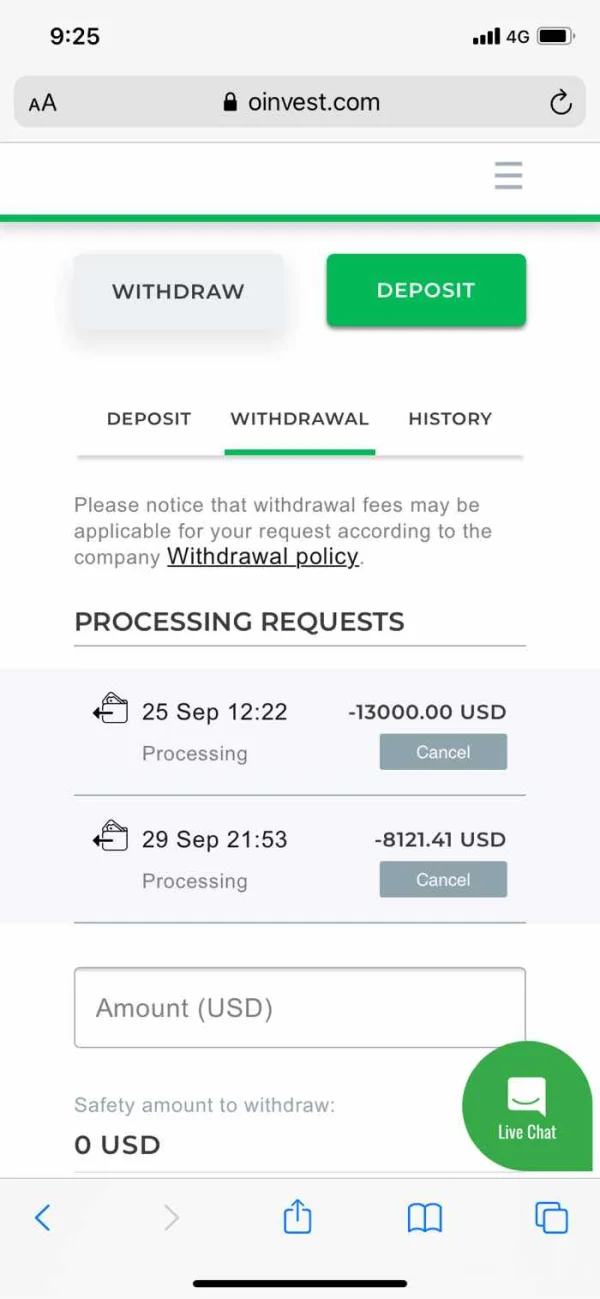
Task: Tap the oinvest.com address bar
Action: (x=300, y=102)
